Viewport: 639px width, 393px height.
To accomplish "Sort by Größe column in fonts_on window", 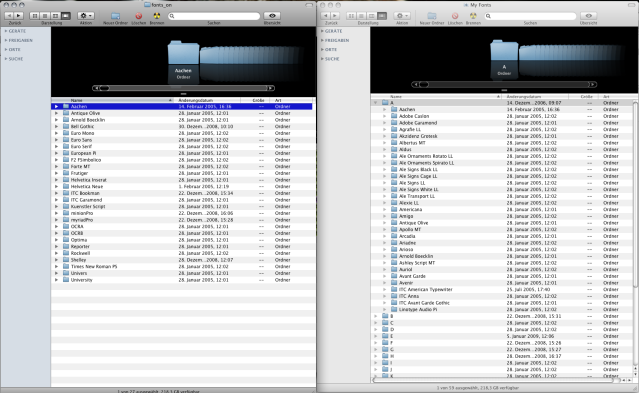I will (x=256, y=100).
